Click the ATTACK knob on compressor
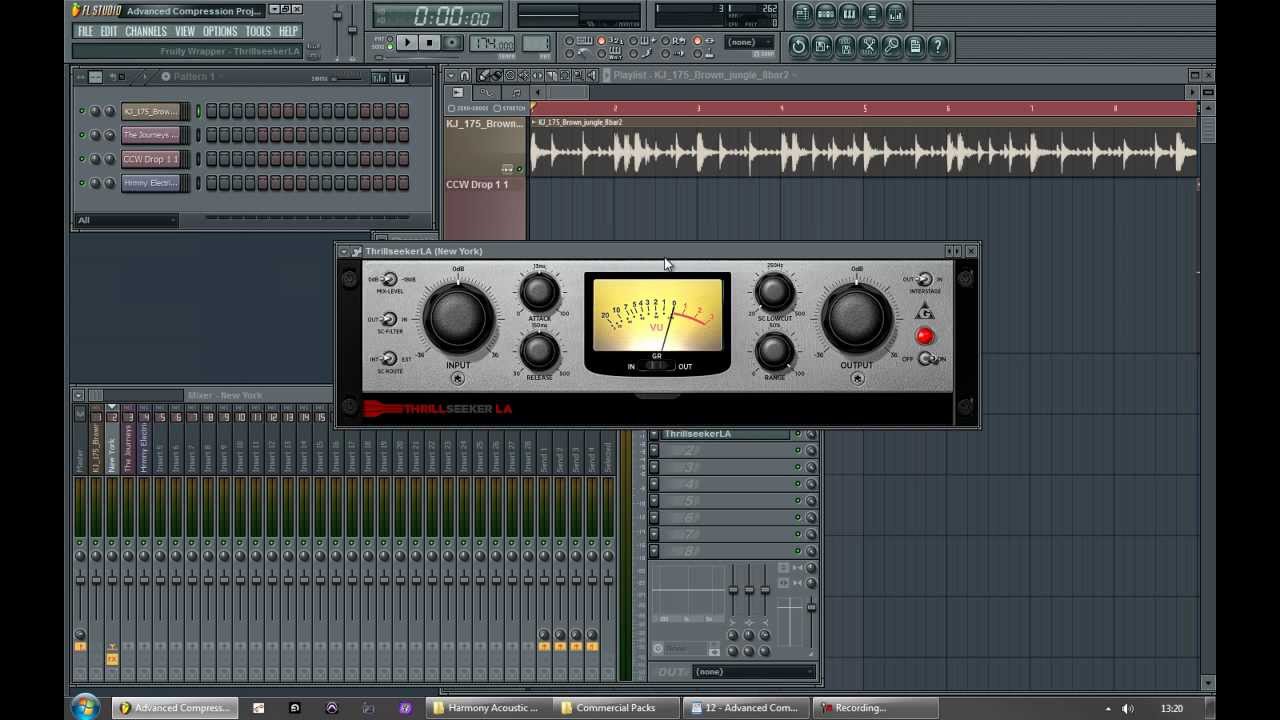The width and height of the screenshot is (1280, 720). coord(539,293)
